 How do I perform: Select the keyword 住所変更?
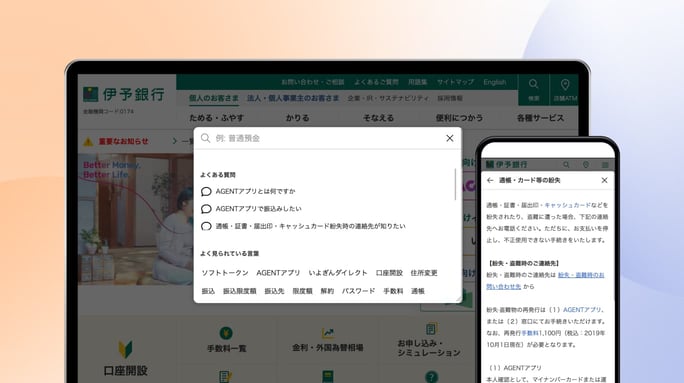pyautogui.click(x=424, y=273)
